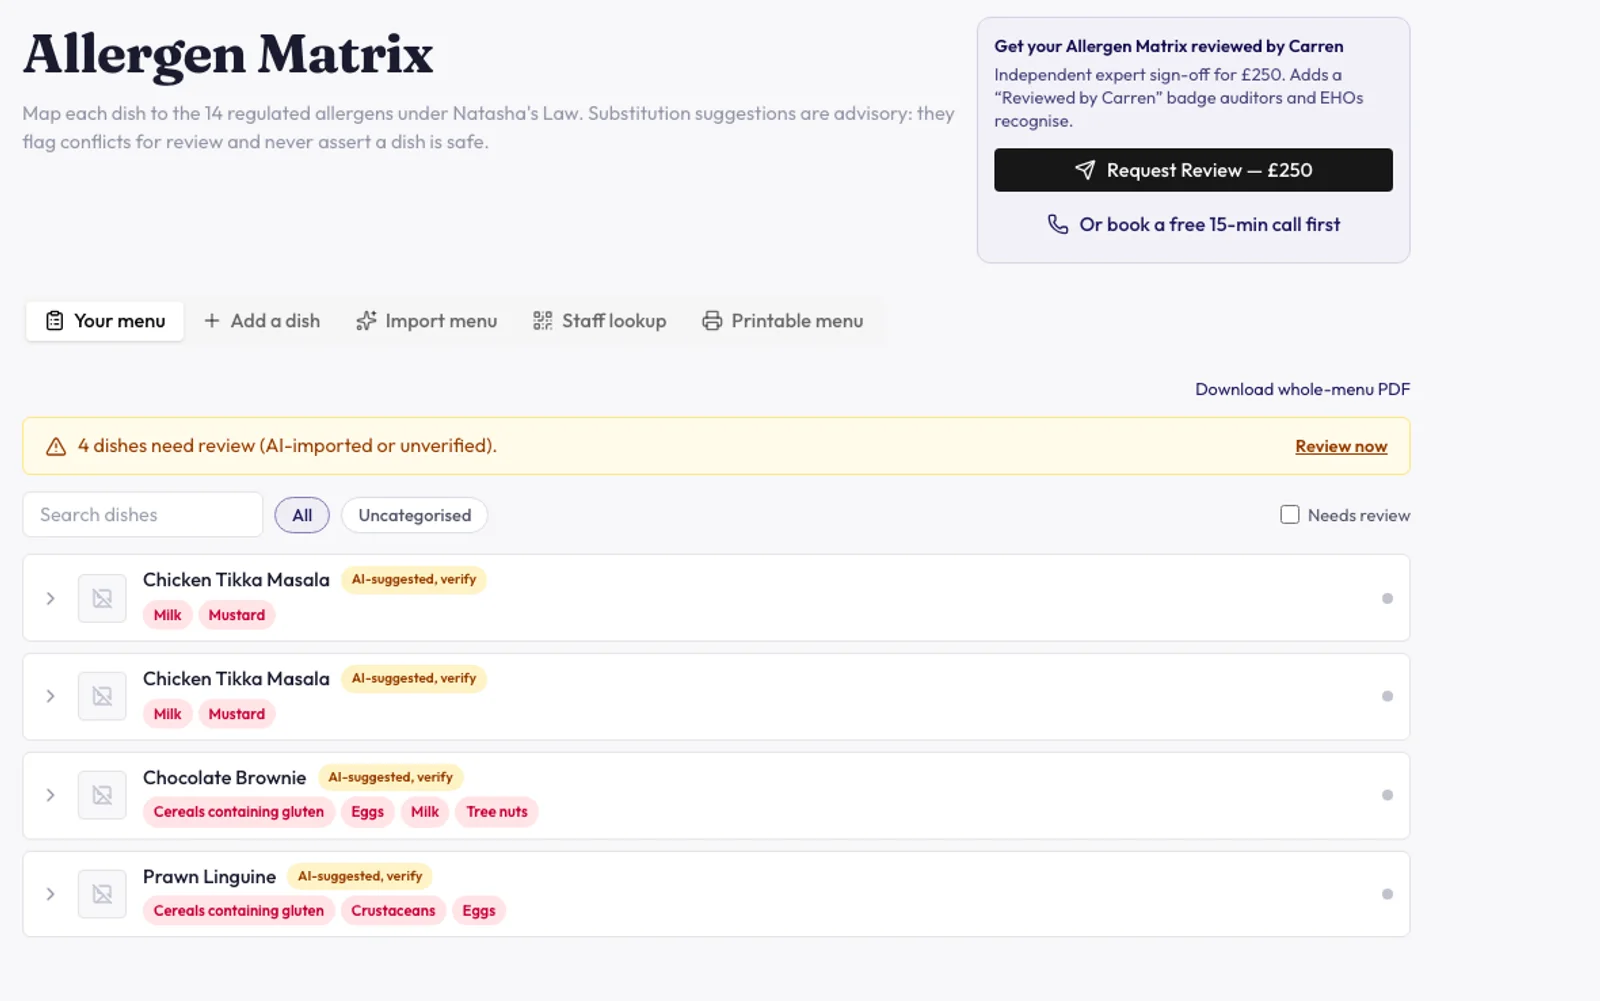The height and width of the screenshot is (1001, 1600).
Task: Click the Tree nuts allergen tag
Action: (497, 811)
